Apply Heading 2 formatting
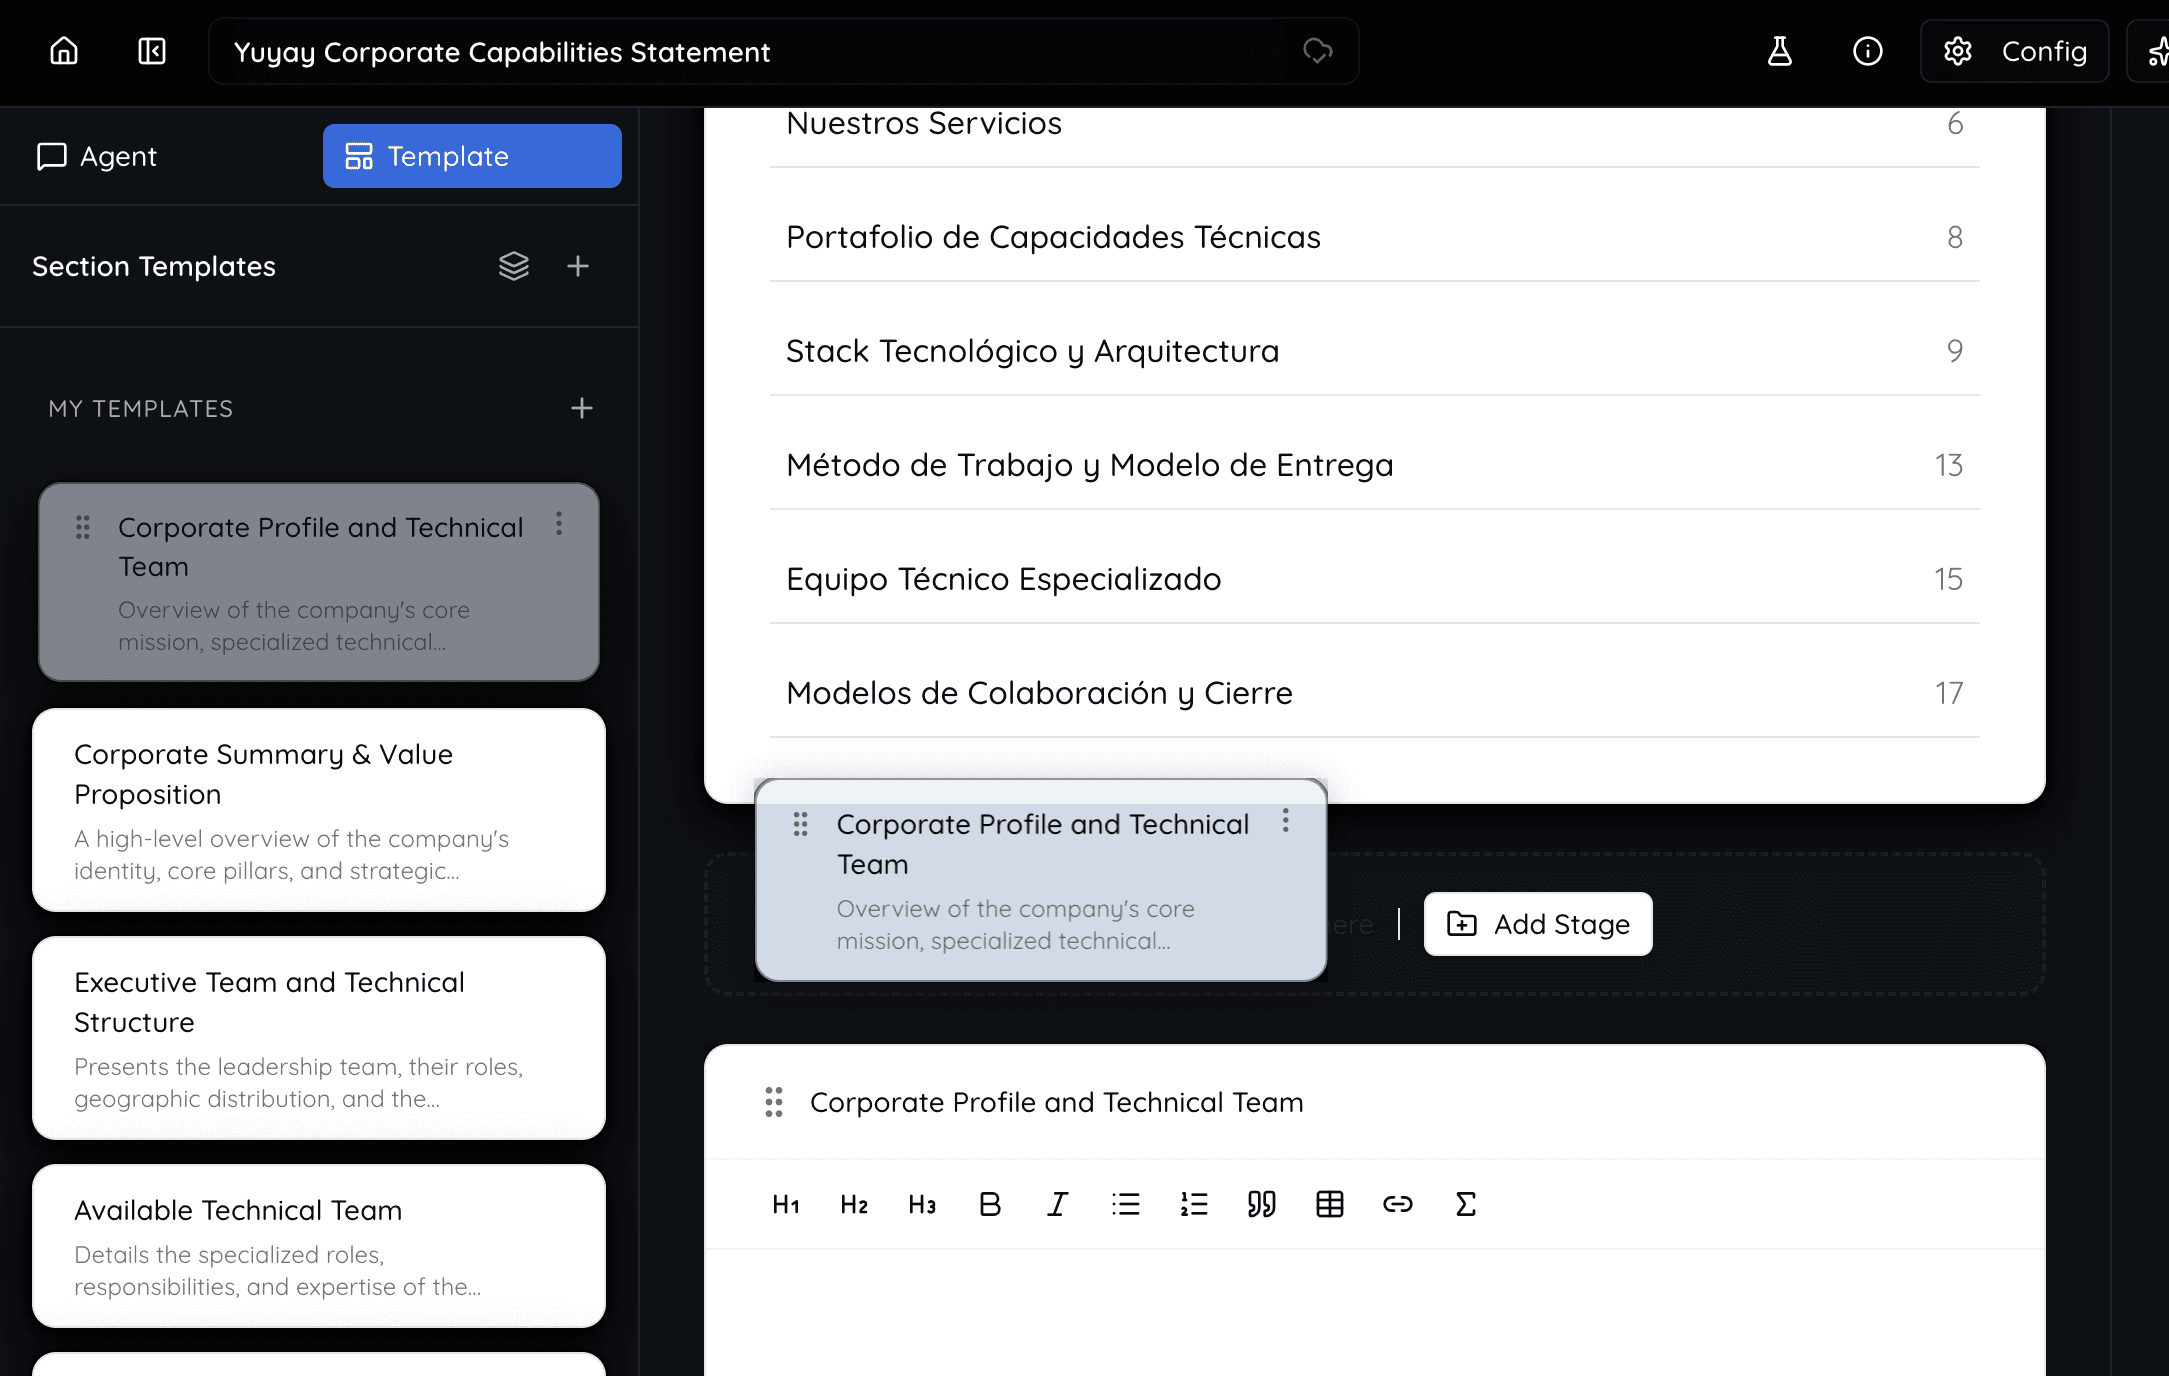The width and height of the screenshot is (2169, 1376). point(854,1204)
